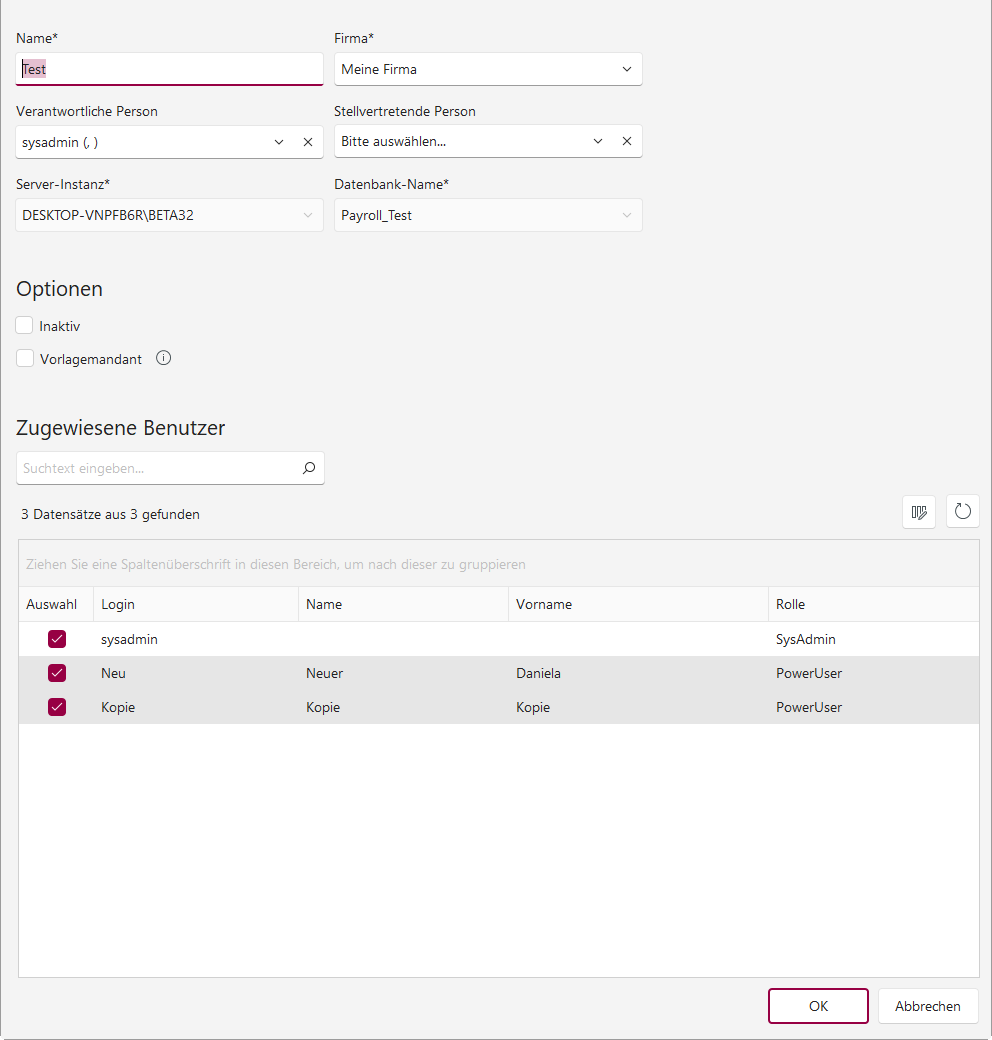Image resolution: width=992 pixels, height=1040 pixels.
Task: Expand the Verantwortliche Person dropdown arrow
Action: coord(279,142)
